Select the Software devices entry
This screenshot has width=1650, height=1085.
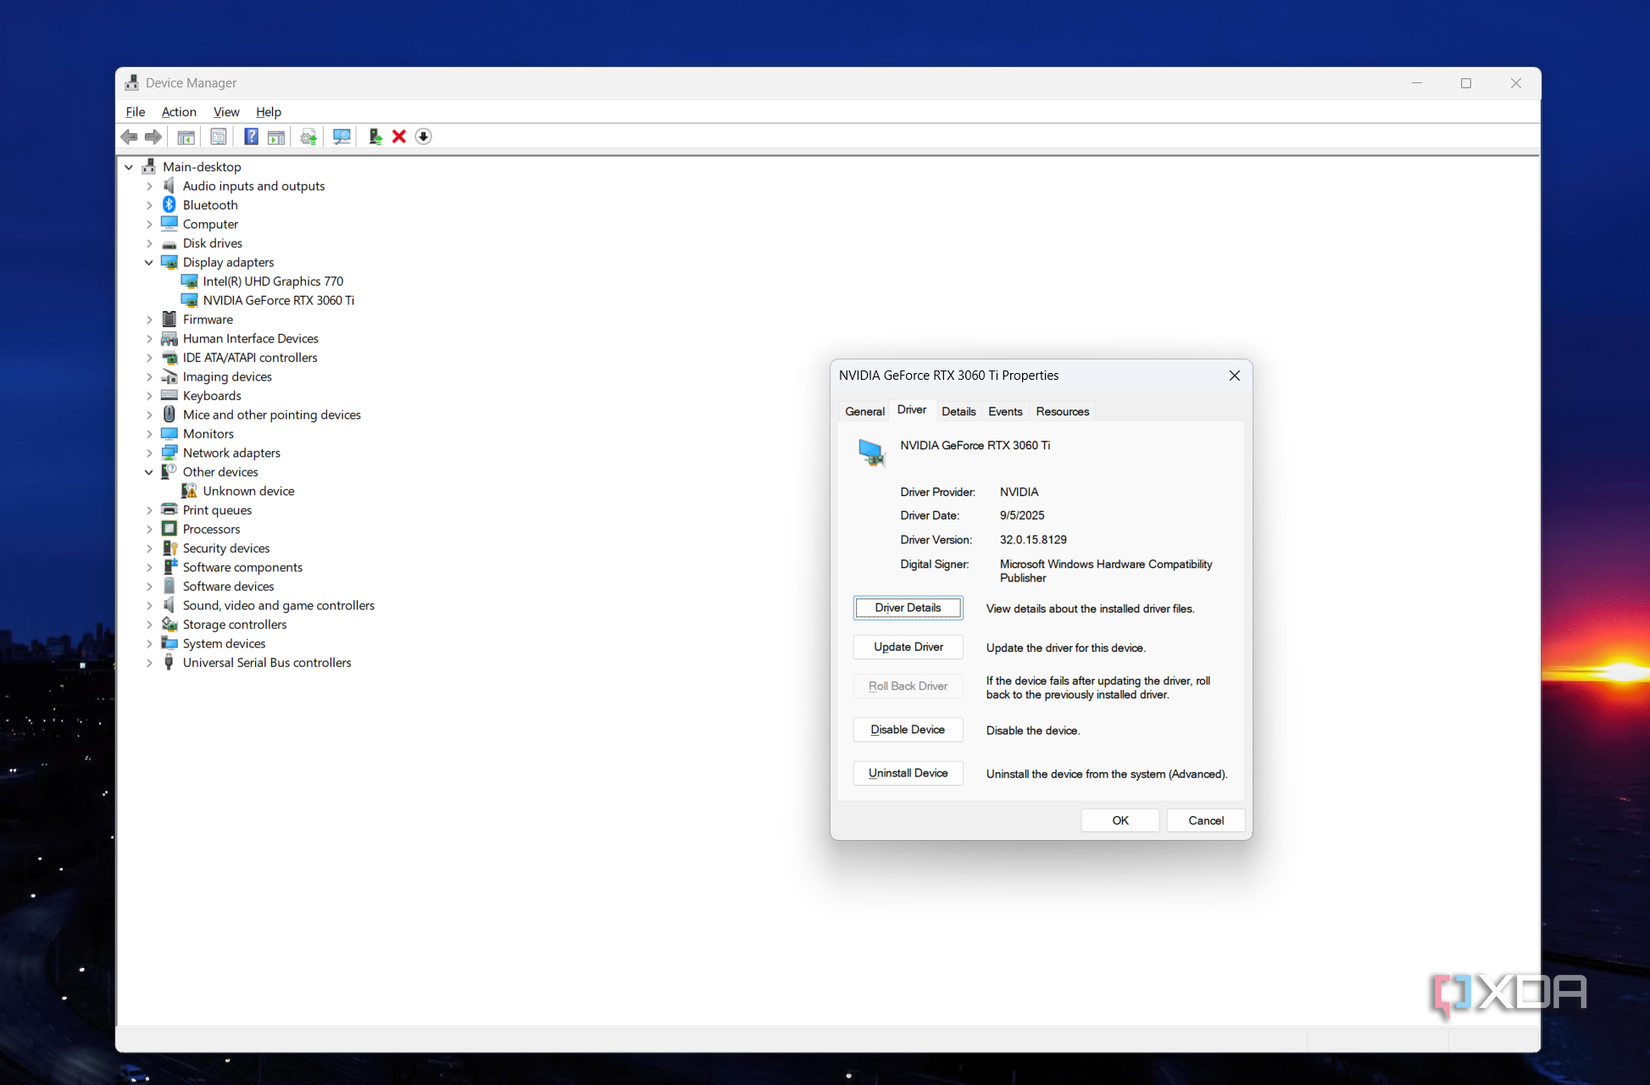pyautogui.click(x=228, y=587)
